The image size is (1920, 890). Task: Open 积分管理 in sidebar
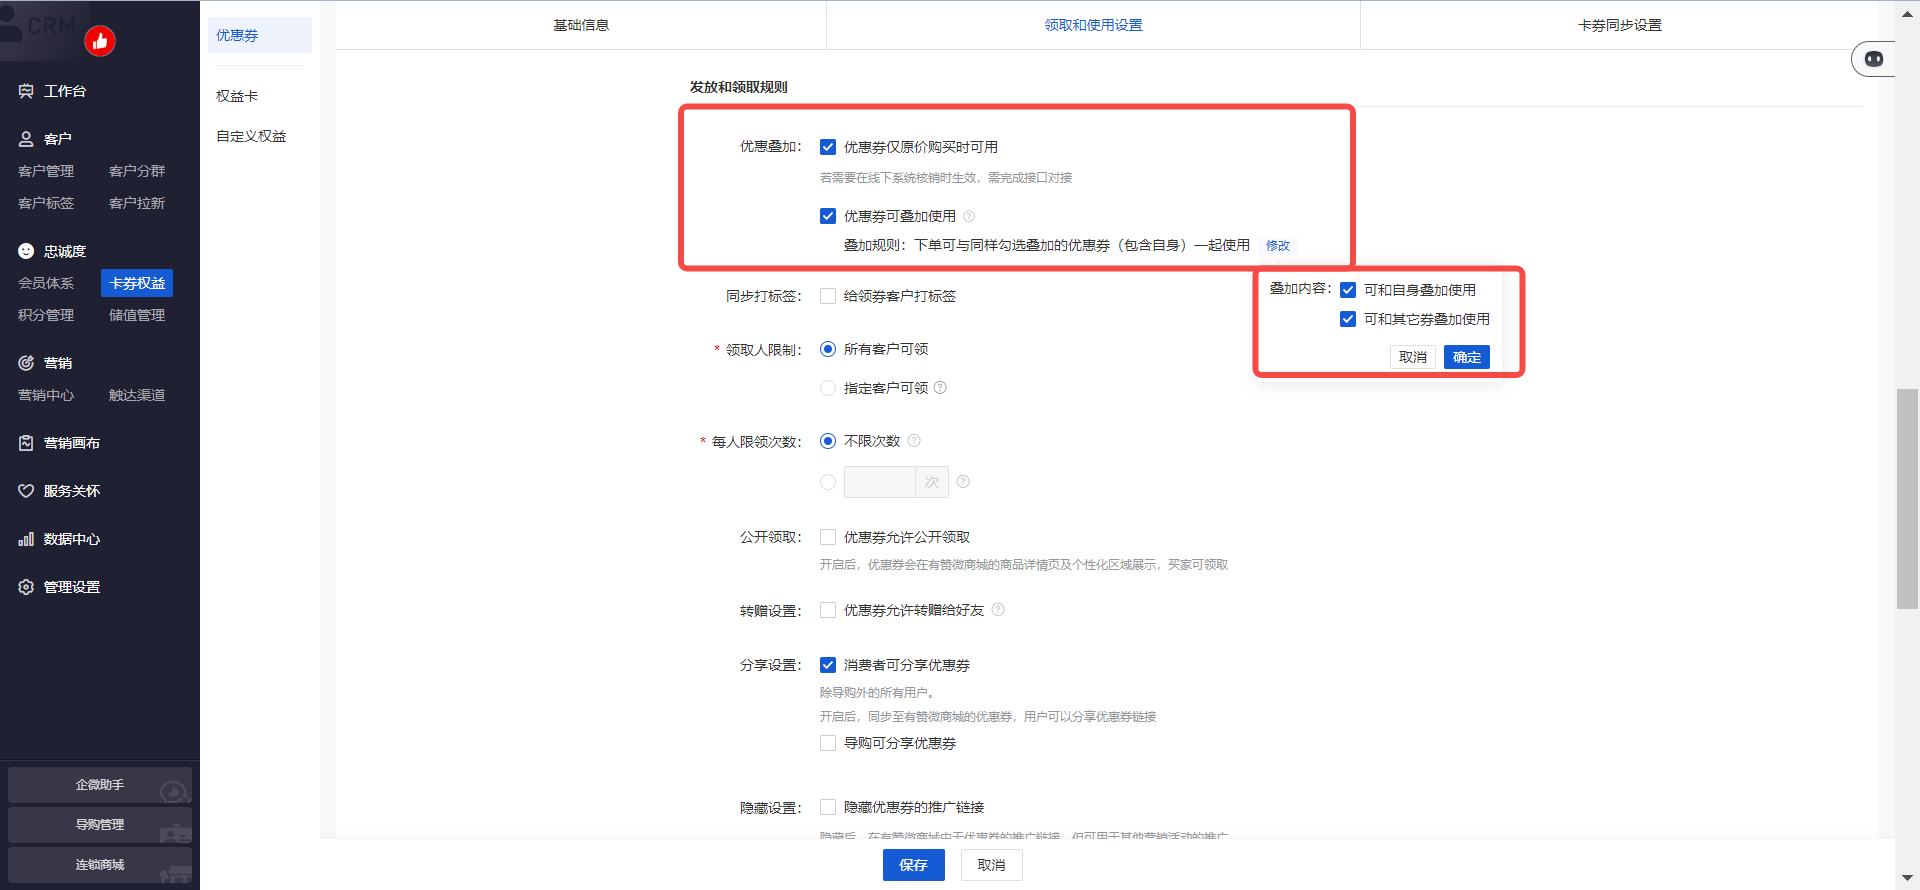[x=46, y=315]
